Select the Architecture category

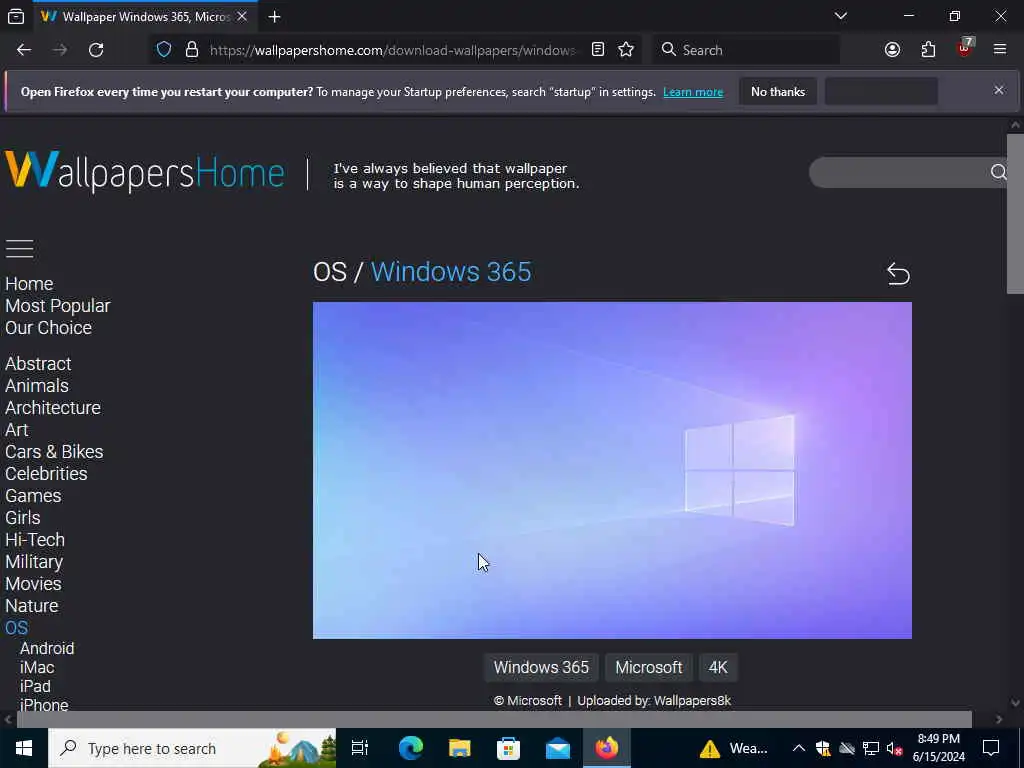pyautogui.click(x=53, y=408)
